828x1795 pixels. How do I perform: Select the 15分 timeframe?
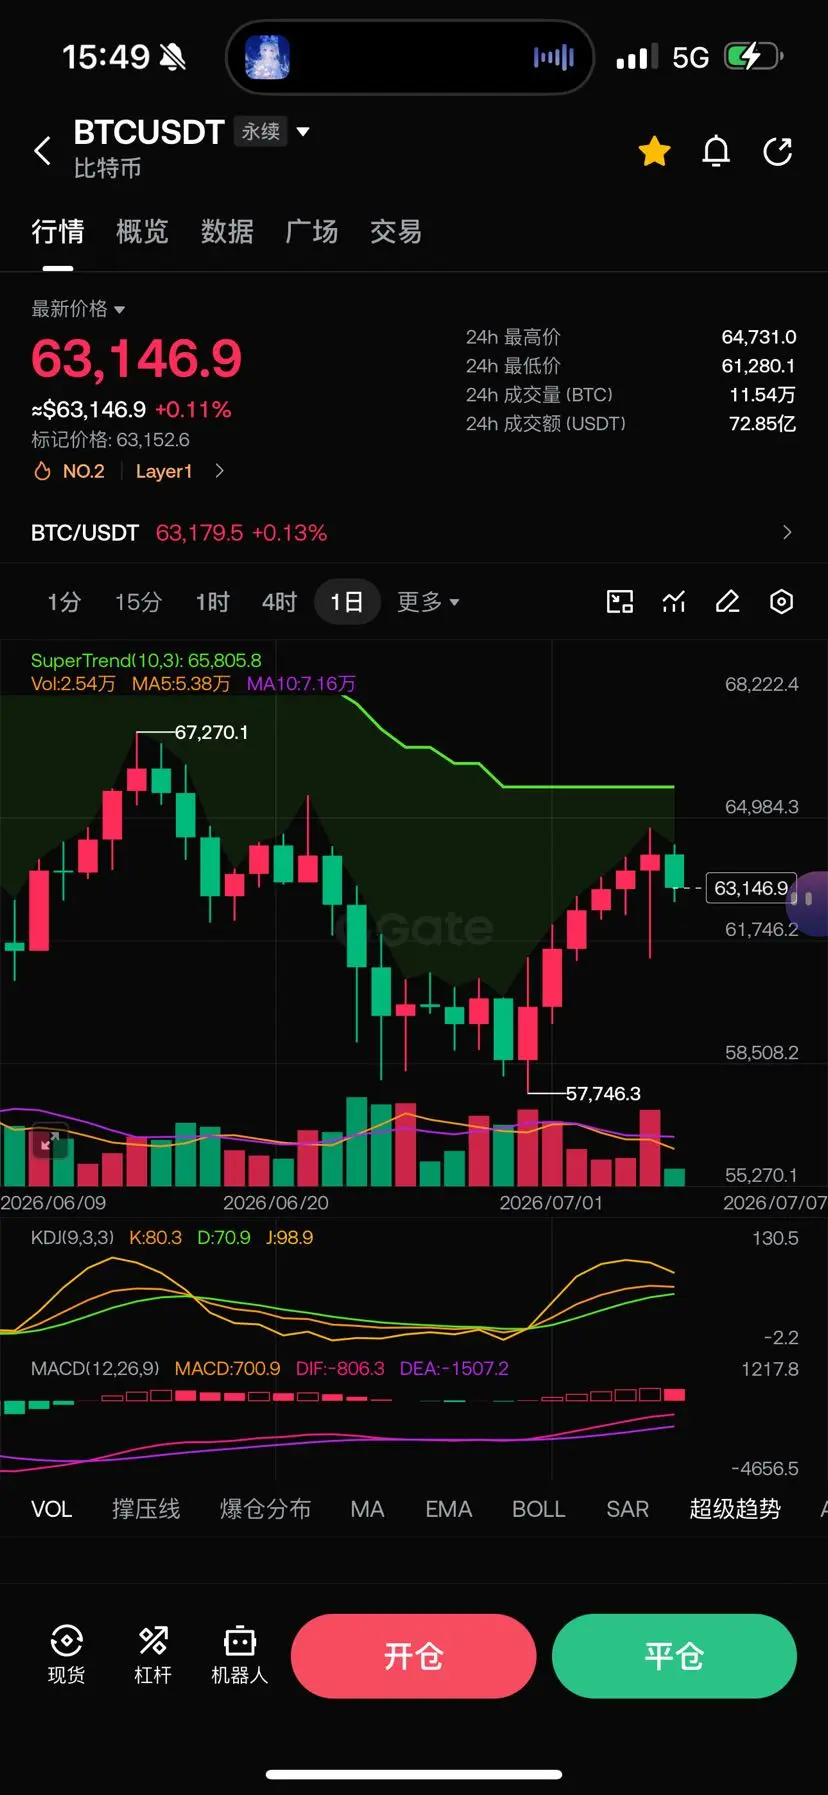[138, 602]
